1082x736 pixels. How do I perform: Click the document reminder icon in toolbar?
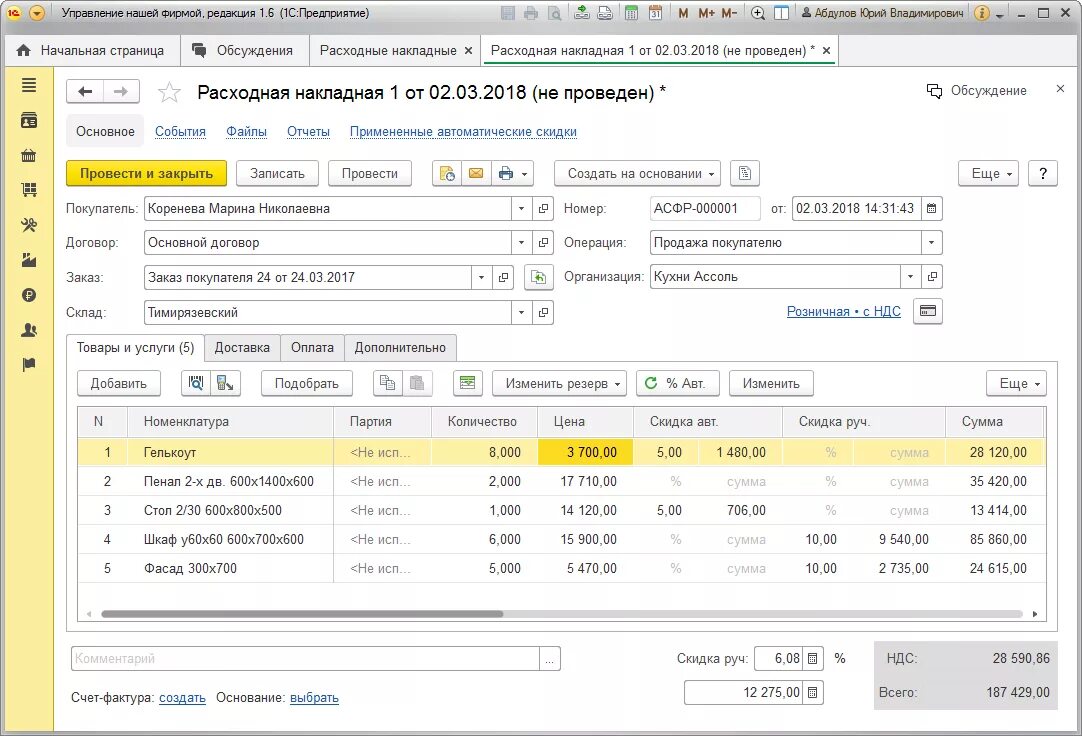(447, 174)
